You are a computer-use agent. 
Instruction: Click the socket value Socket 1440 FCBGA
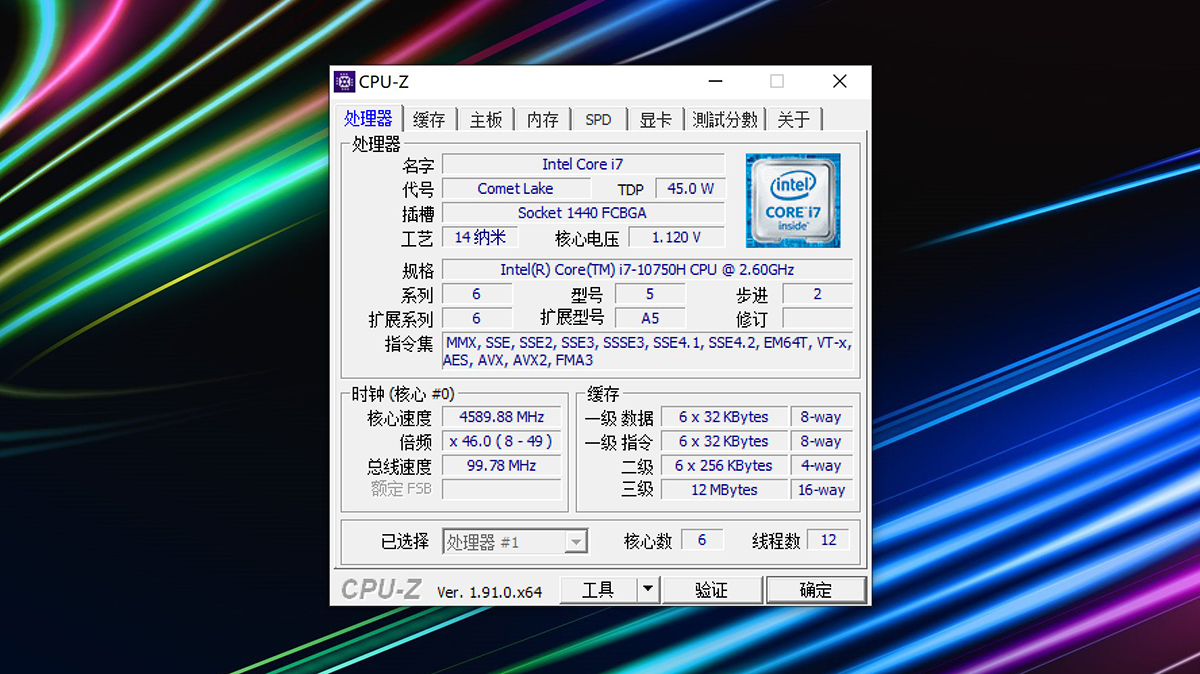click(x=583, y=213)
